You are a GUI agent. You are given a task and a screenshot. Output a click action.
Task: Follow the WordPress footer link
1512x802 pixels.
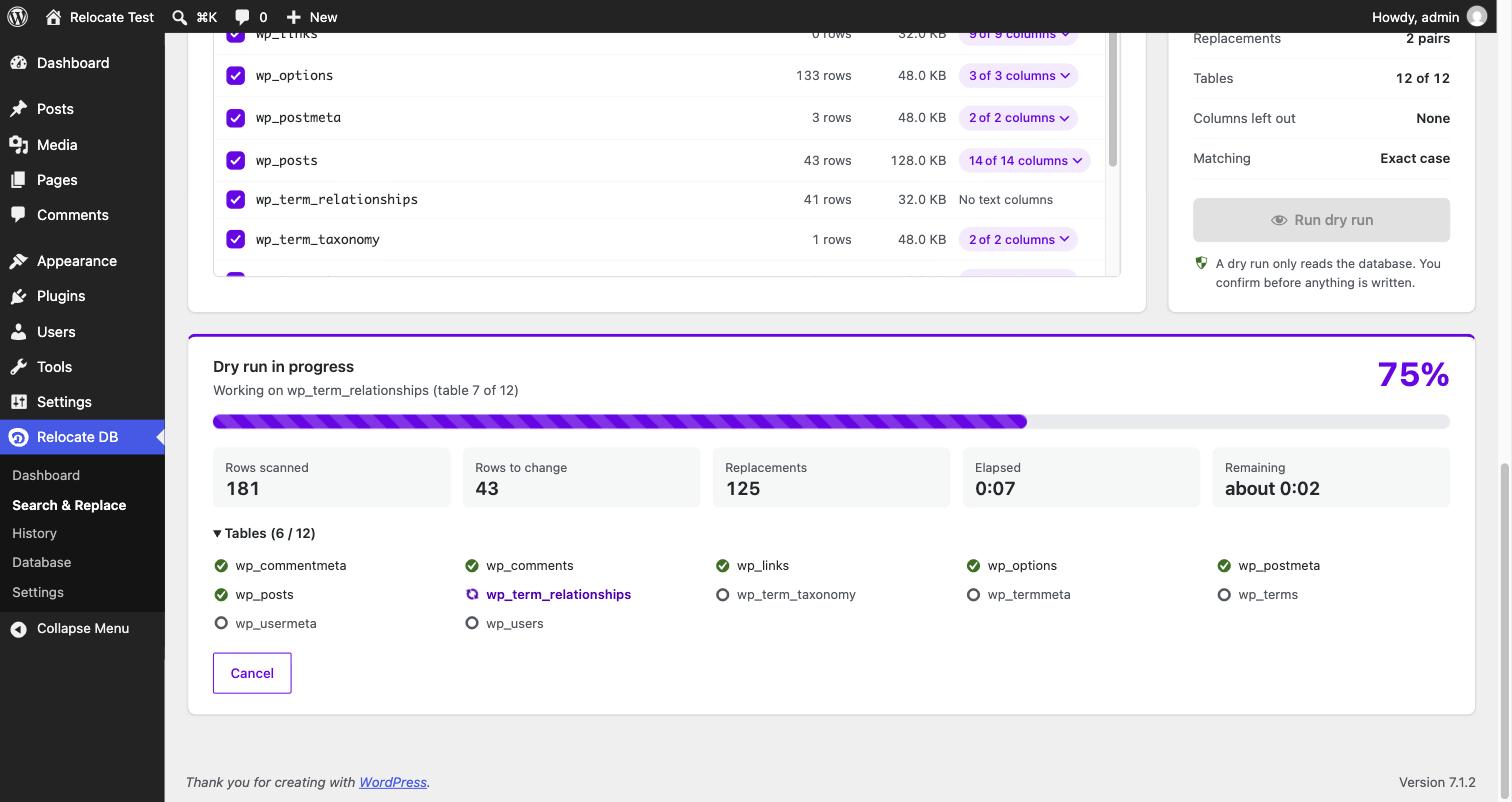coord(393,782)
